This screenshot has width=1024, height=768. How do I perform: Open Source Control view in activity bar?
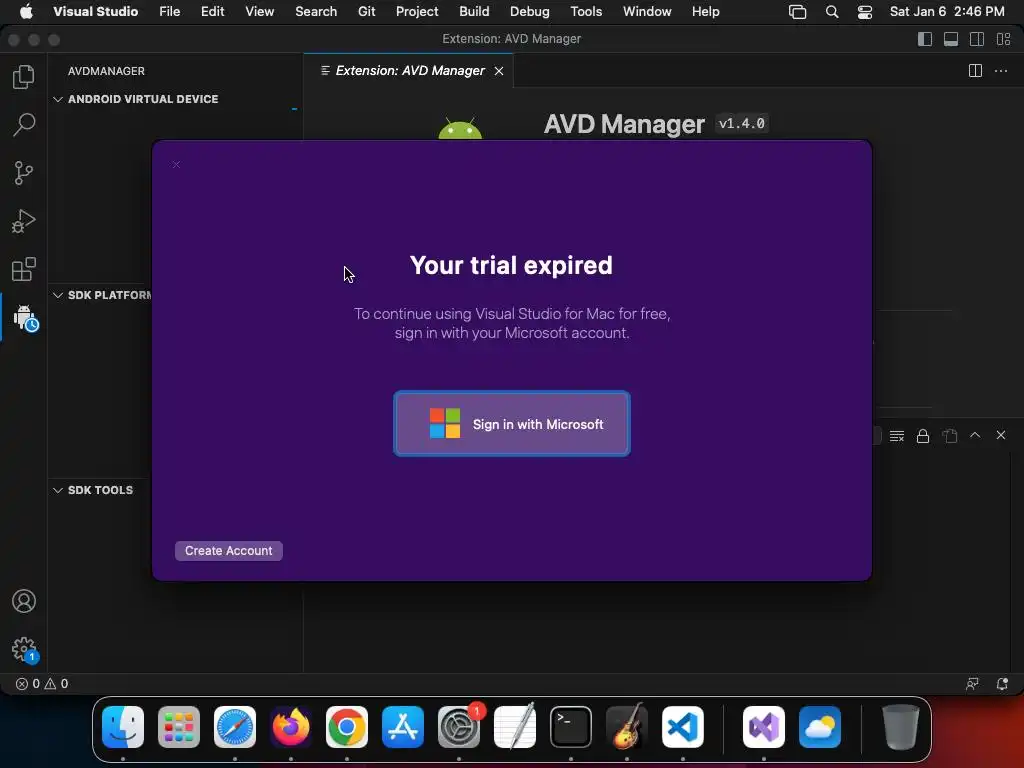[24, 173]
